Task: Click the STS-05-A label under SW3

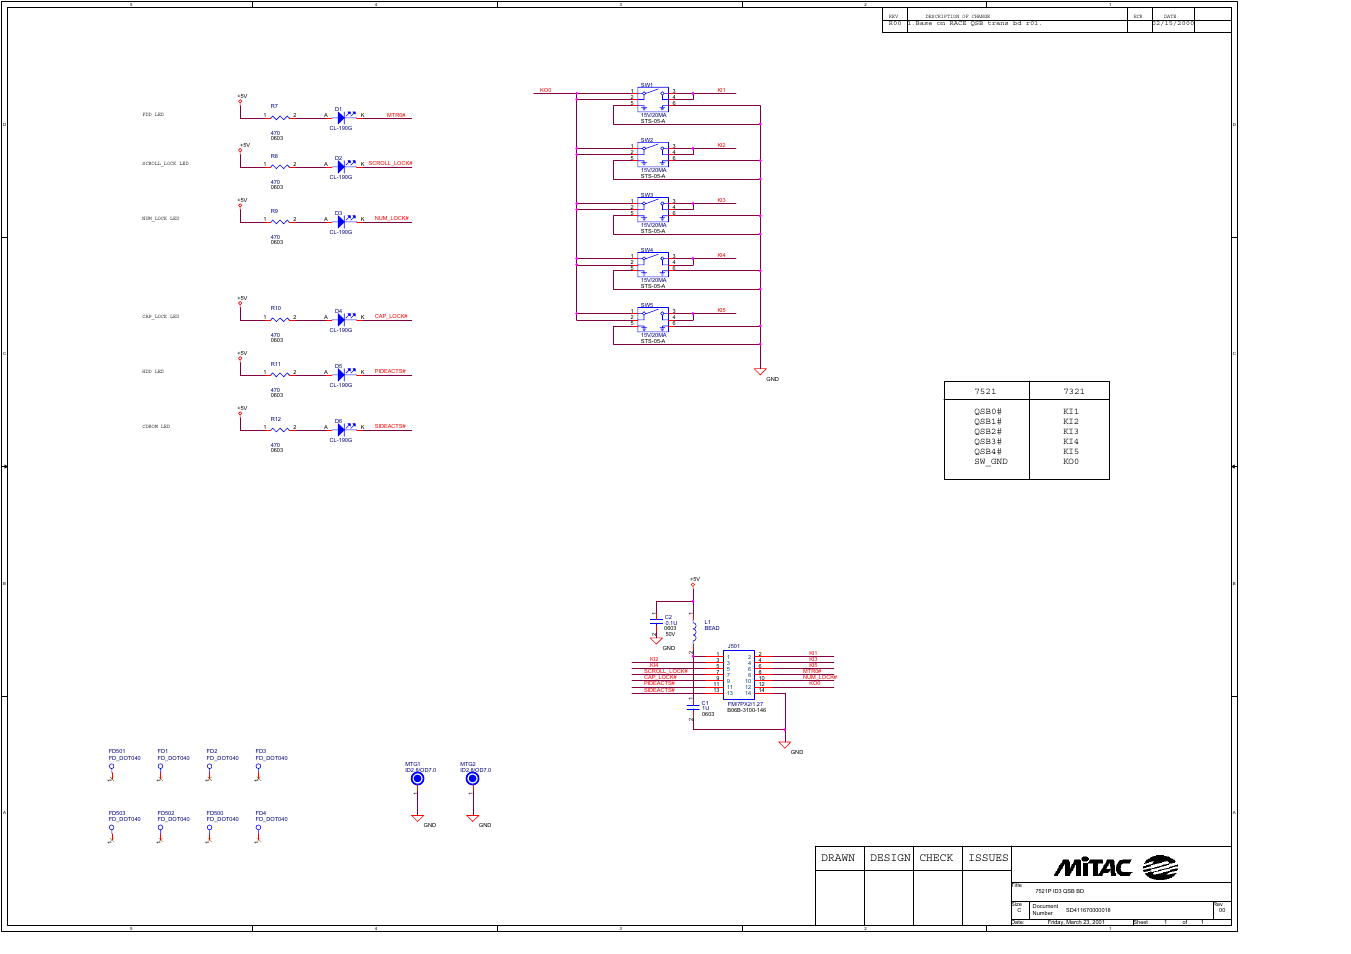Action: coord(653,231)
